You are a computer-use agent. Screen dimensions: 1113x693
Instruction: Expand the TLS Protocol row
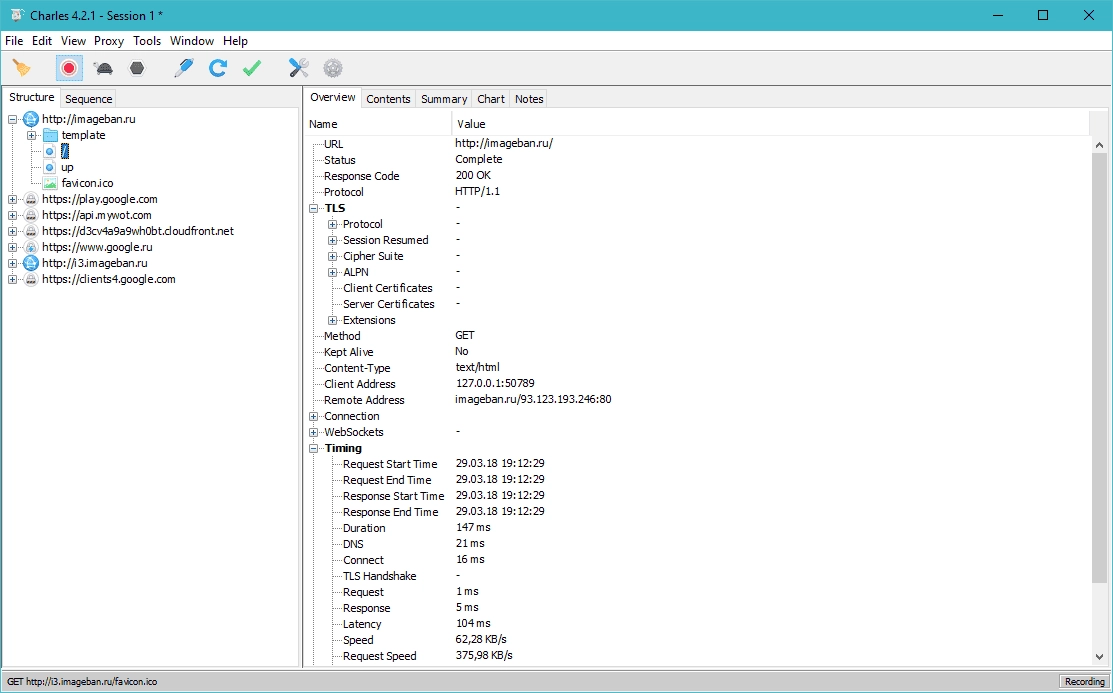(332, 224)
